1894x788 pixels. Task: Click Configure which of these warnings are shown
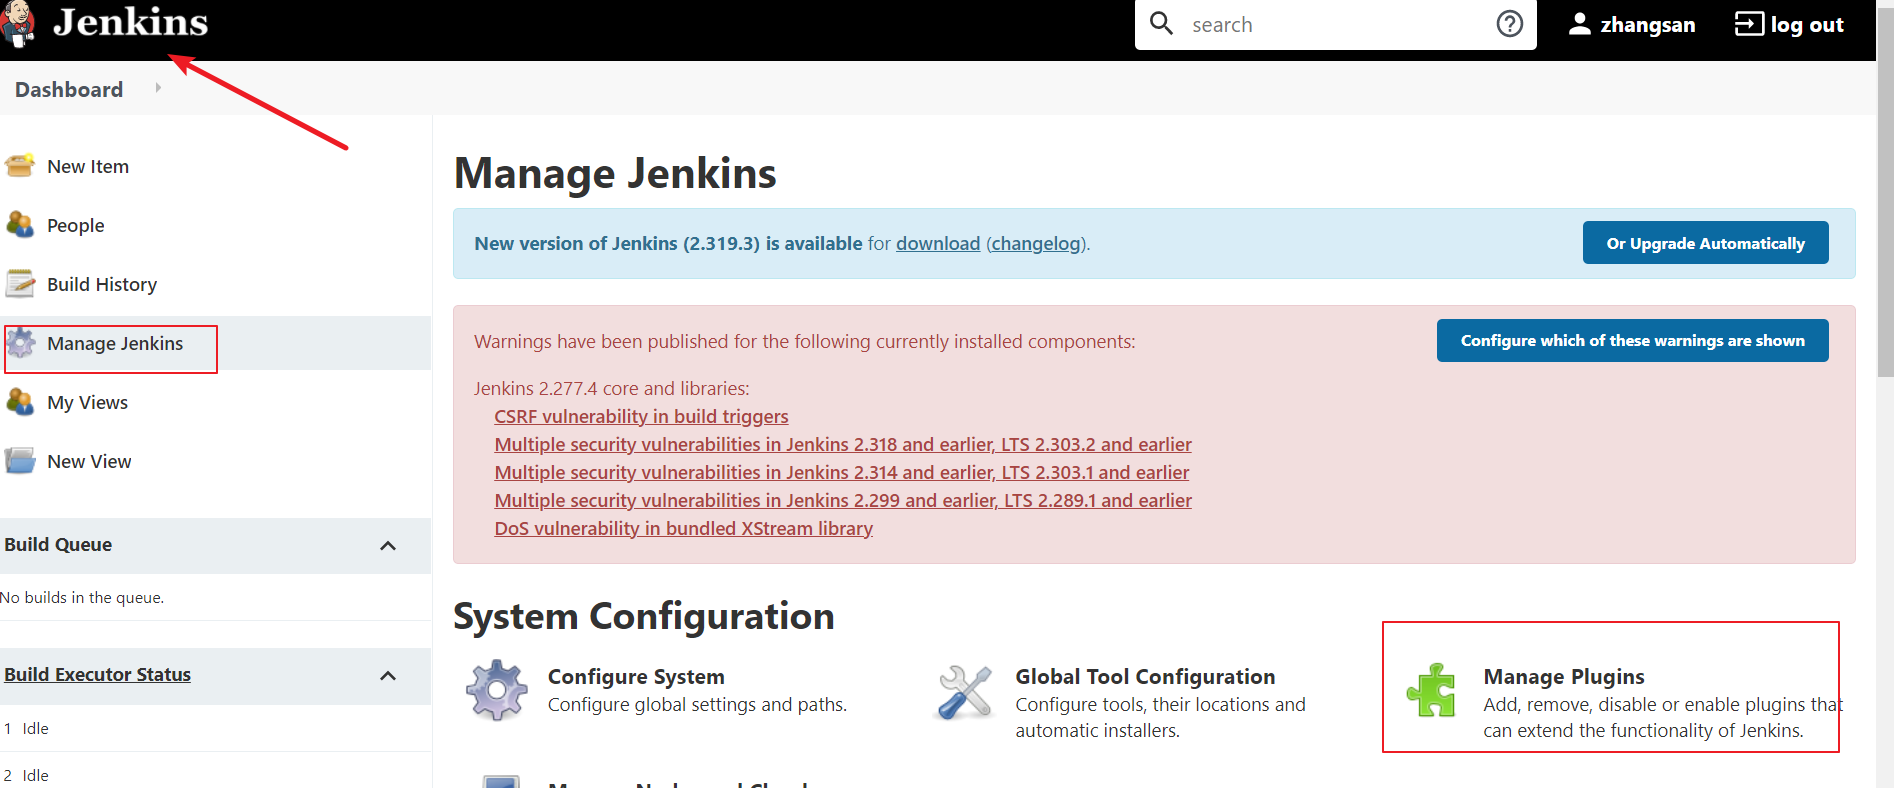point(1632,340)
